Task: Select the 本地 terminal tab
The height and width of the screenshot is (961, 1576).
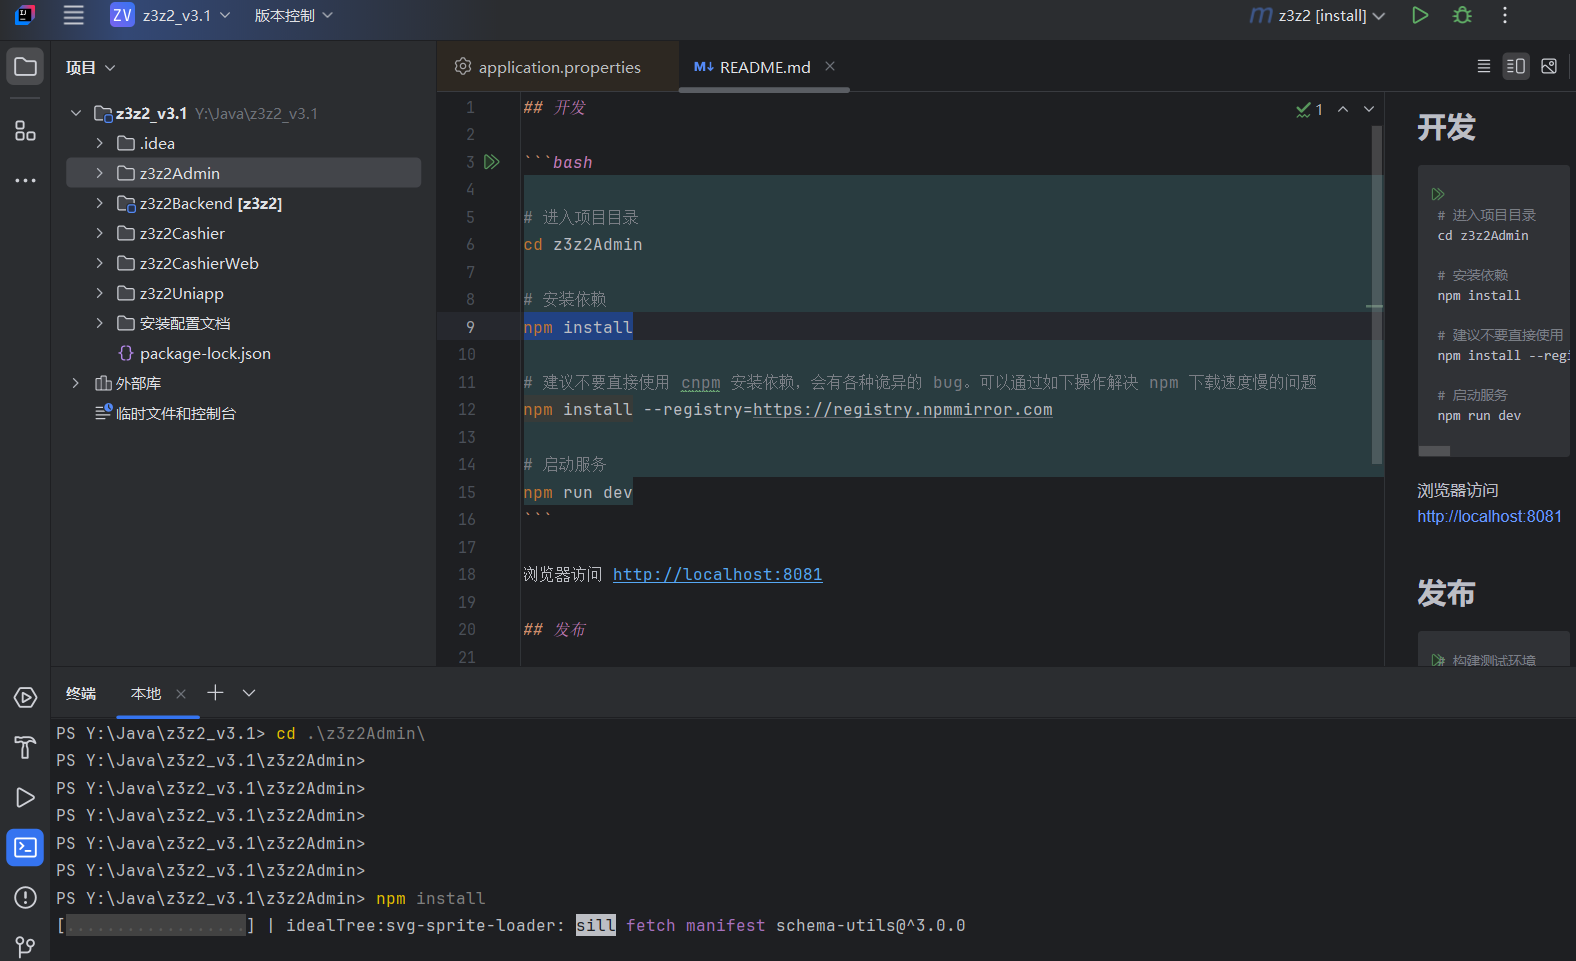Action: click(x=146, y=694)
